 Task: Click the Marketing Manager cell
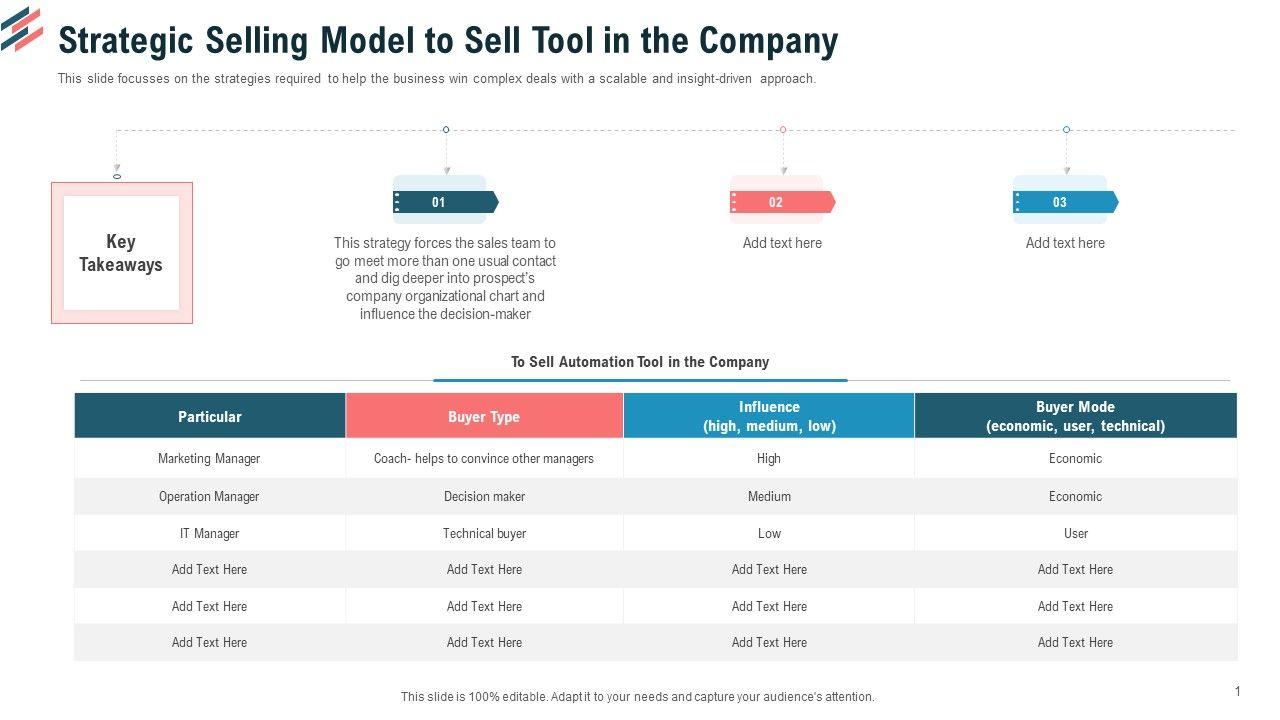click(209, 458)
